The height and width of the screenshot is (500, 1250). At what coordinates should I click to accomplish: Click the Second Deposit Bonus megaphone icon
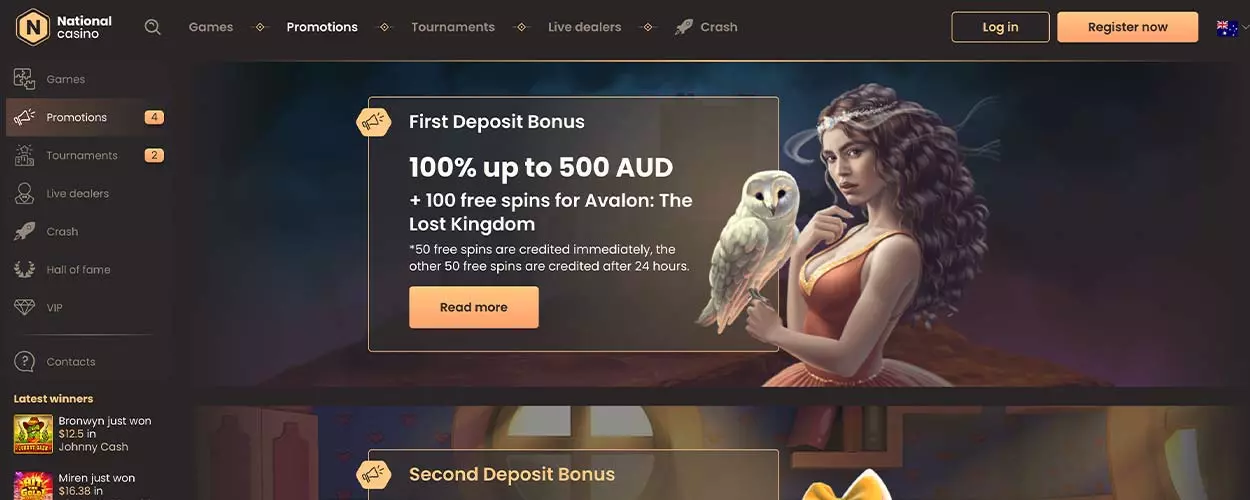[374, 473]
